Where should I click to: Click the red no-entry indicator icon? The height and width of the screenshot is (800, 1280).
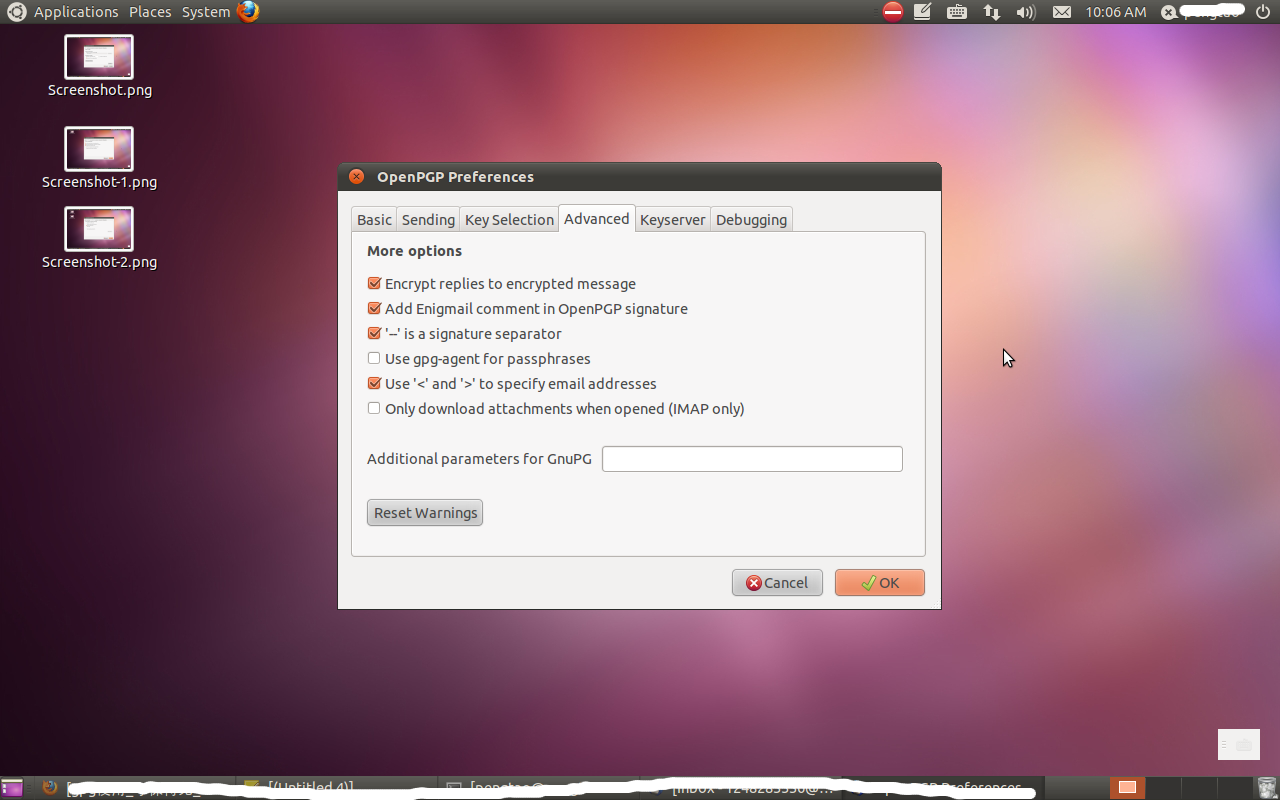pyautogui.click(x=893, y=12)
